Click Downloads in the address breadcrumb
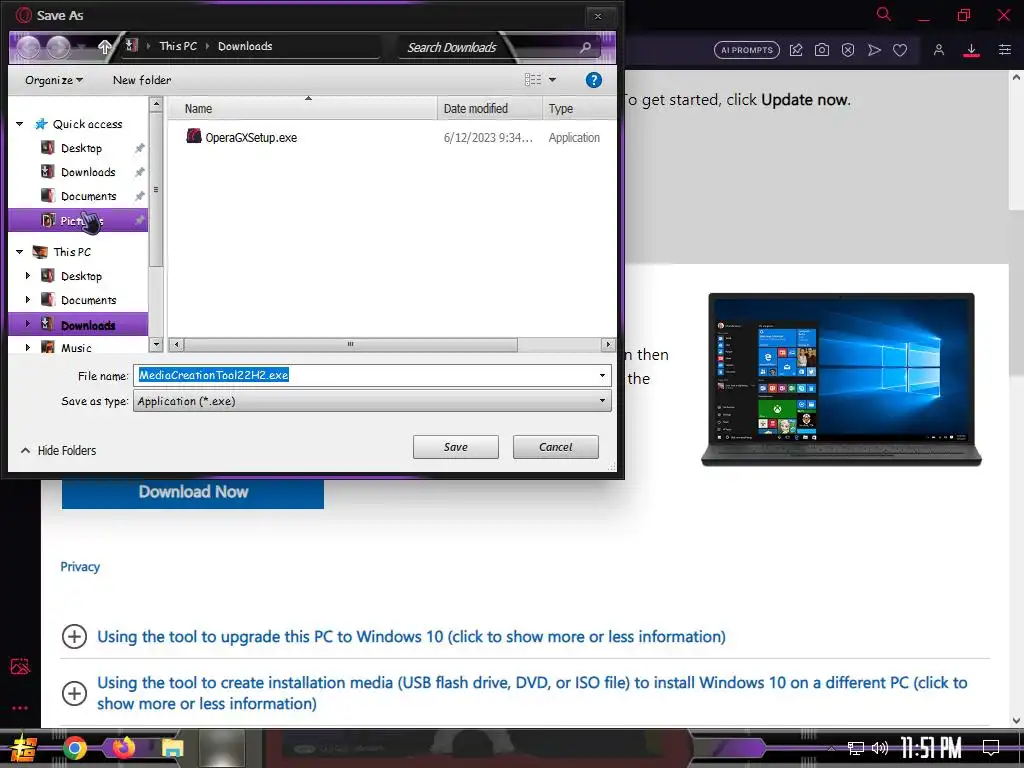This screenshot has height=768, width=1024. pyautogui.click(x=245, y=46)
